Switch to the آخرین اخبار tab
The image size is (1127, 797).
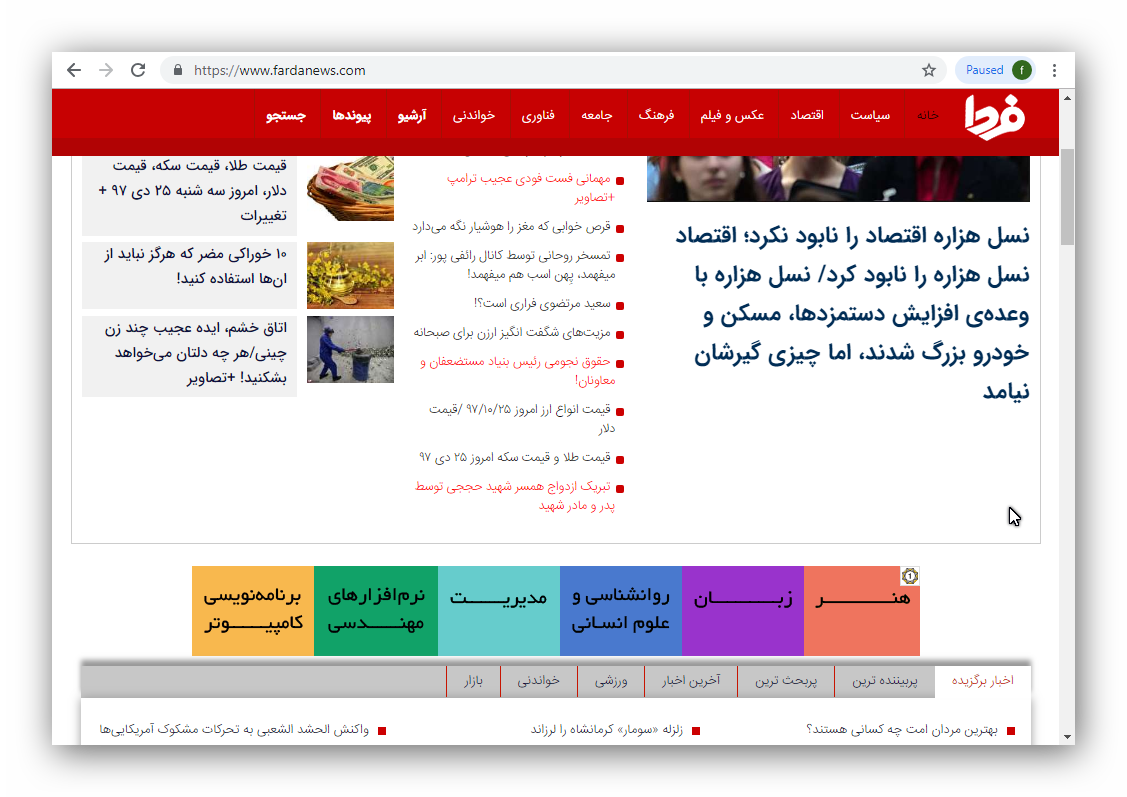(692, 681)
